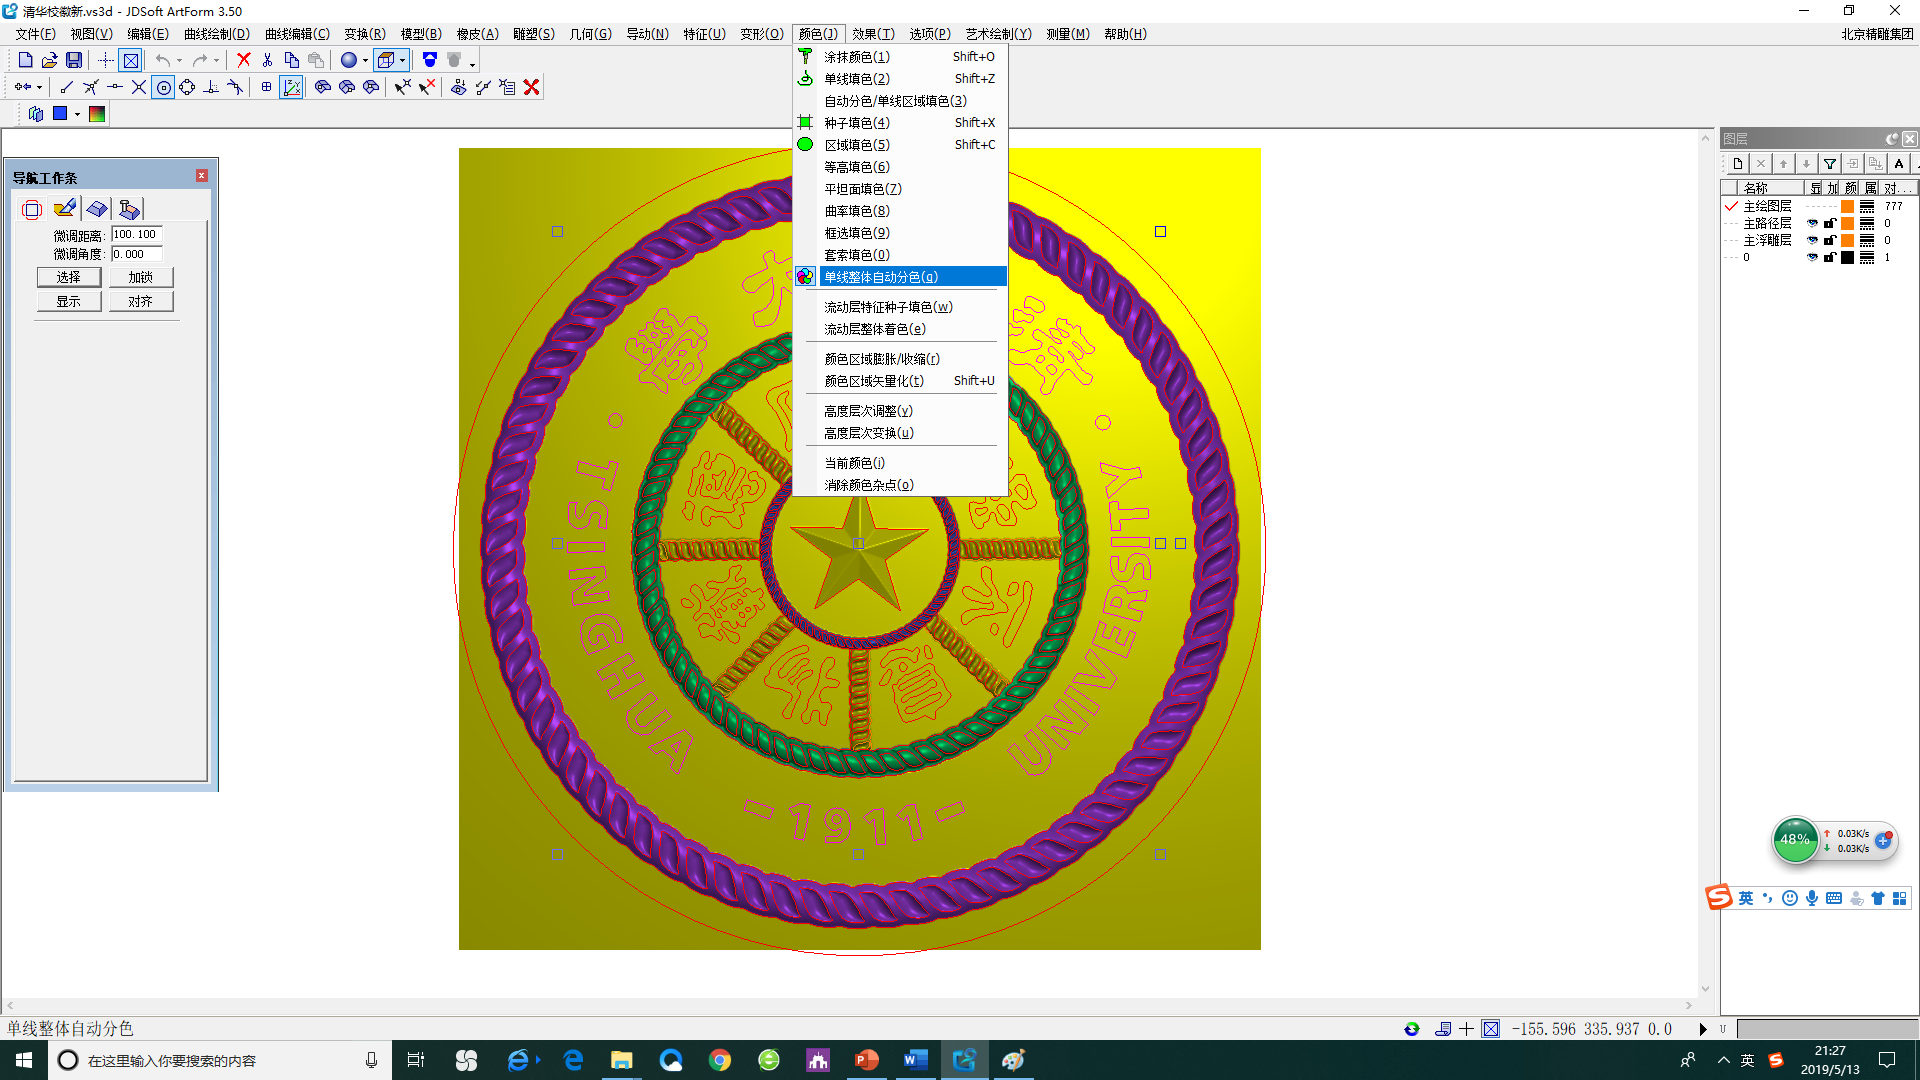Select the 主绘图层 layer row

(x=1820, y=206)
